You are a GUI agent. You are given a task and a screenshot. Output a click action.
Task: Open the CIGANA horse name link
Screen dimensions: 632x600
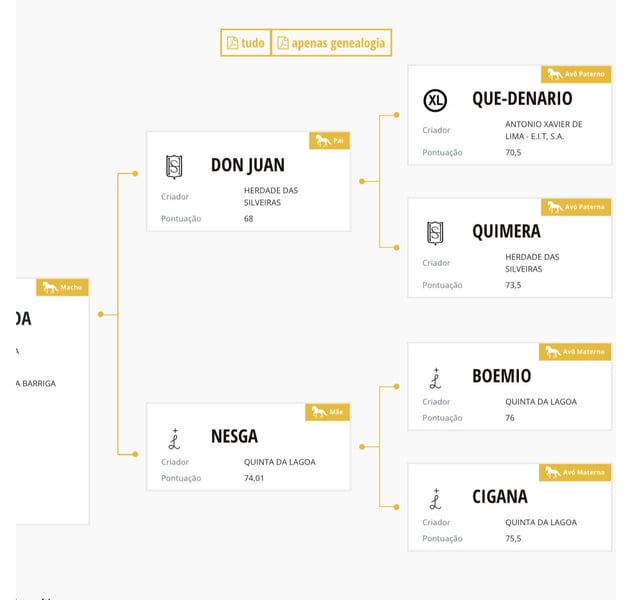coord(500,497)
